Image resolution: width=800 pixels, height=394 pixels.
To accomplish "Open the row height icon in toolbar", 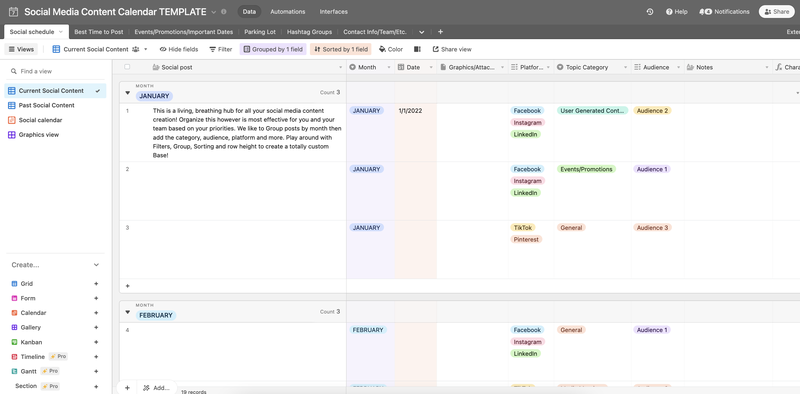I will (x=417, y=50).
